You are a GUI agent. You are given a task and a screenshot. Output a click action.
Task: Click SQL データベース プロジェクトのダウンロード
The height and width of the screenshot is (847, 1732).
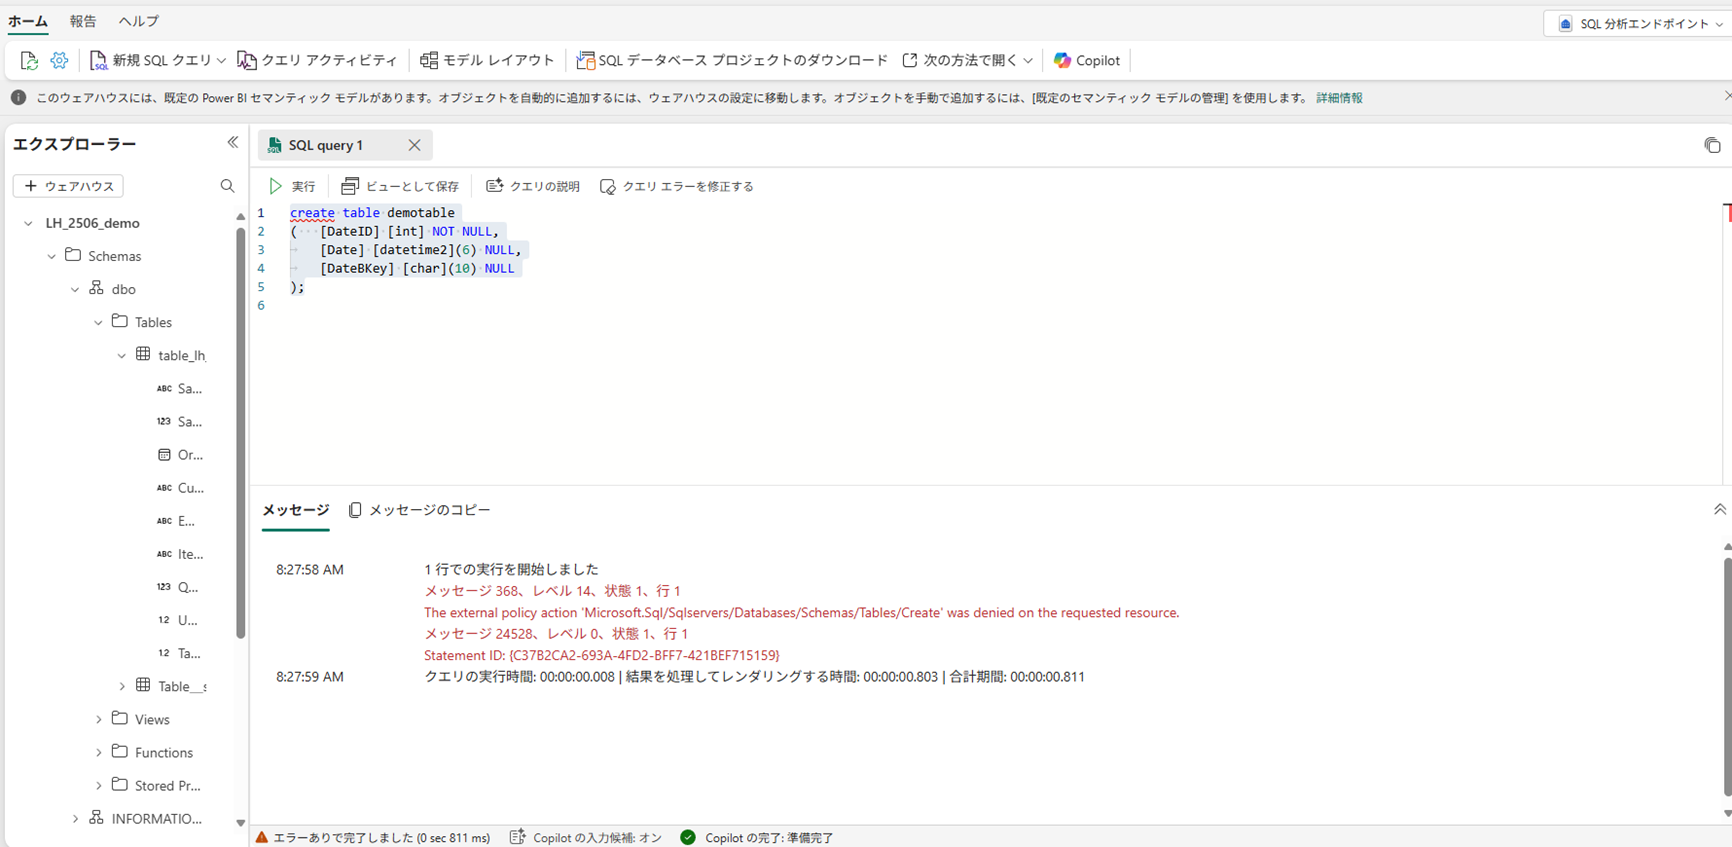point(732,61)
